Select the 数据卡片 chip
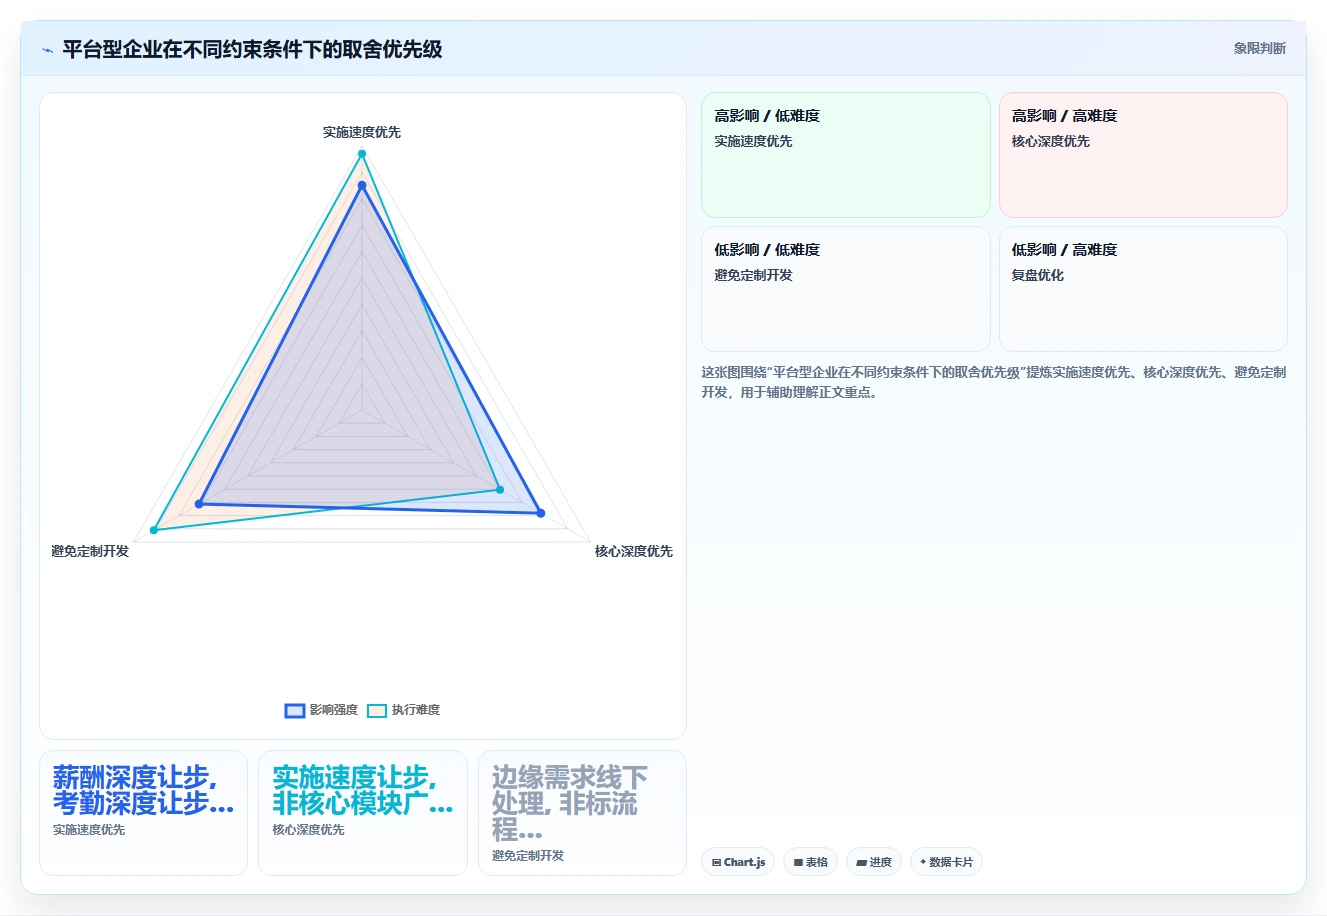The width and height of the screenshot is (1327, 916). pyautogui.click(x=946, y=862)
